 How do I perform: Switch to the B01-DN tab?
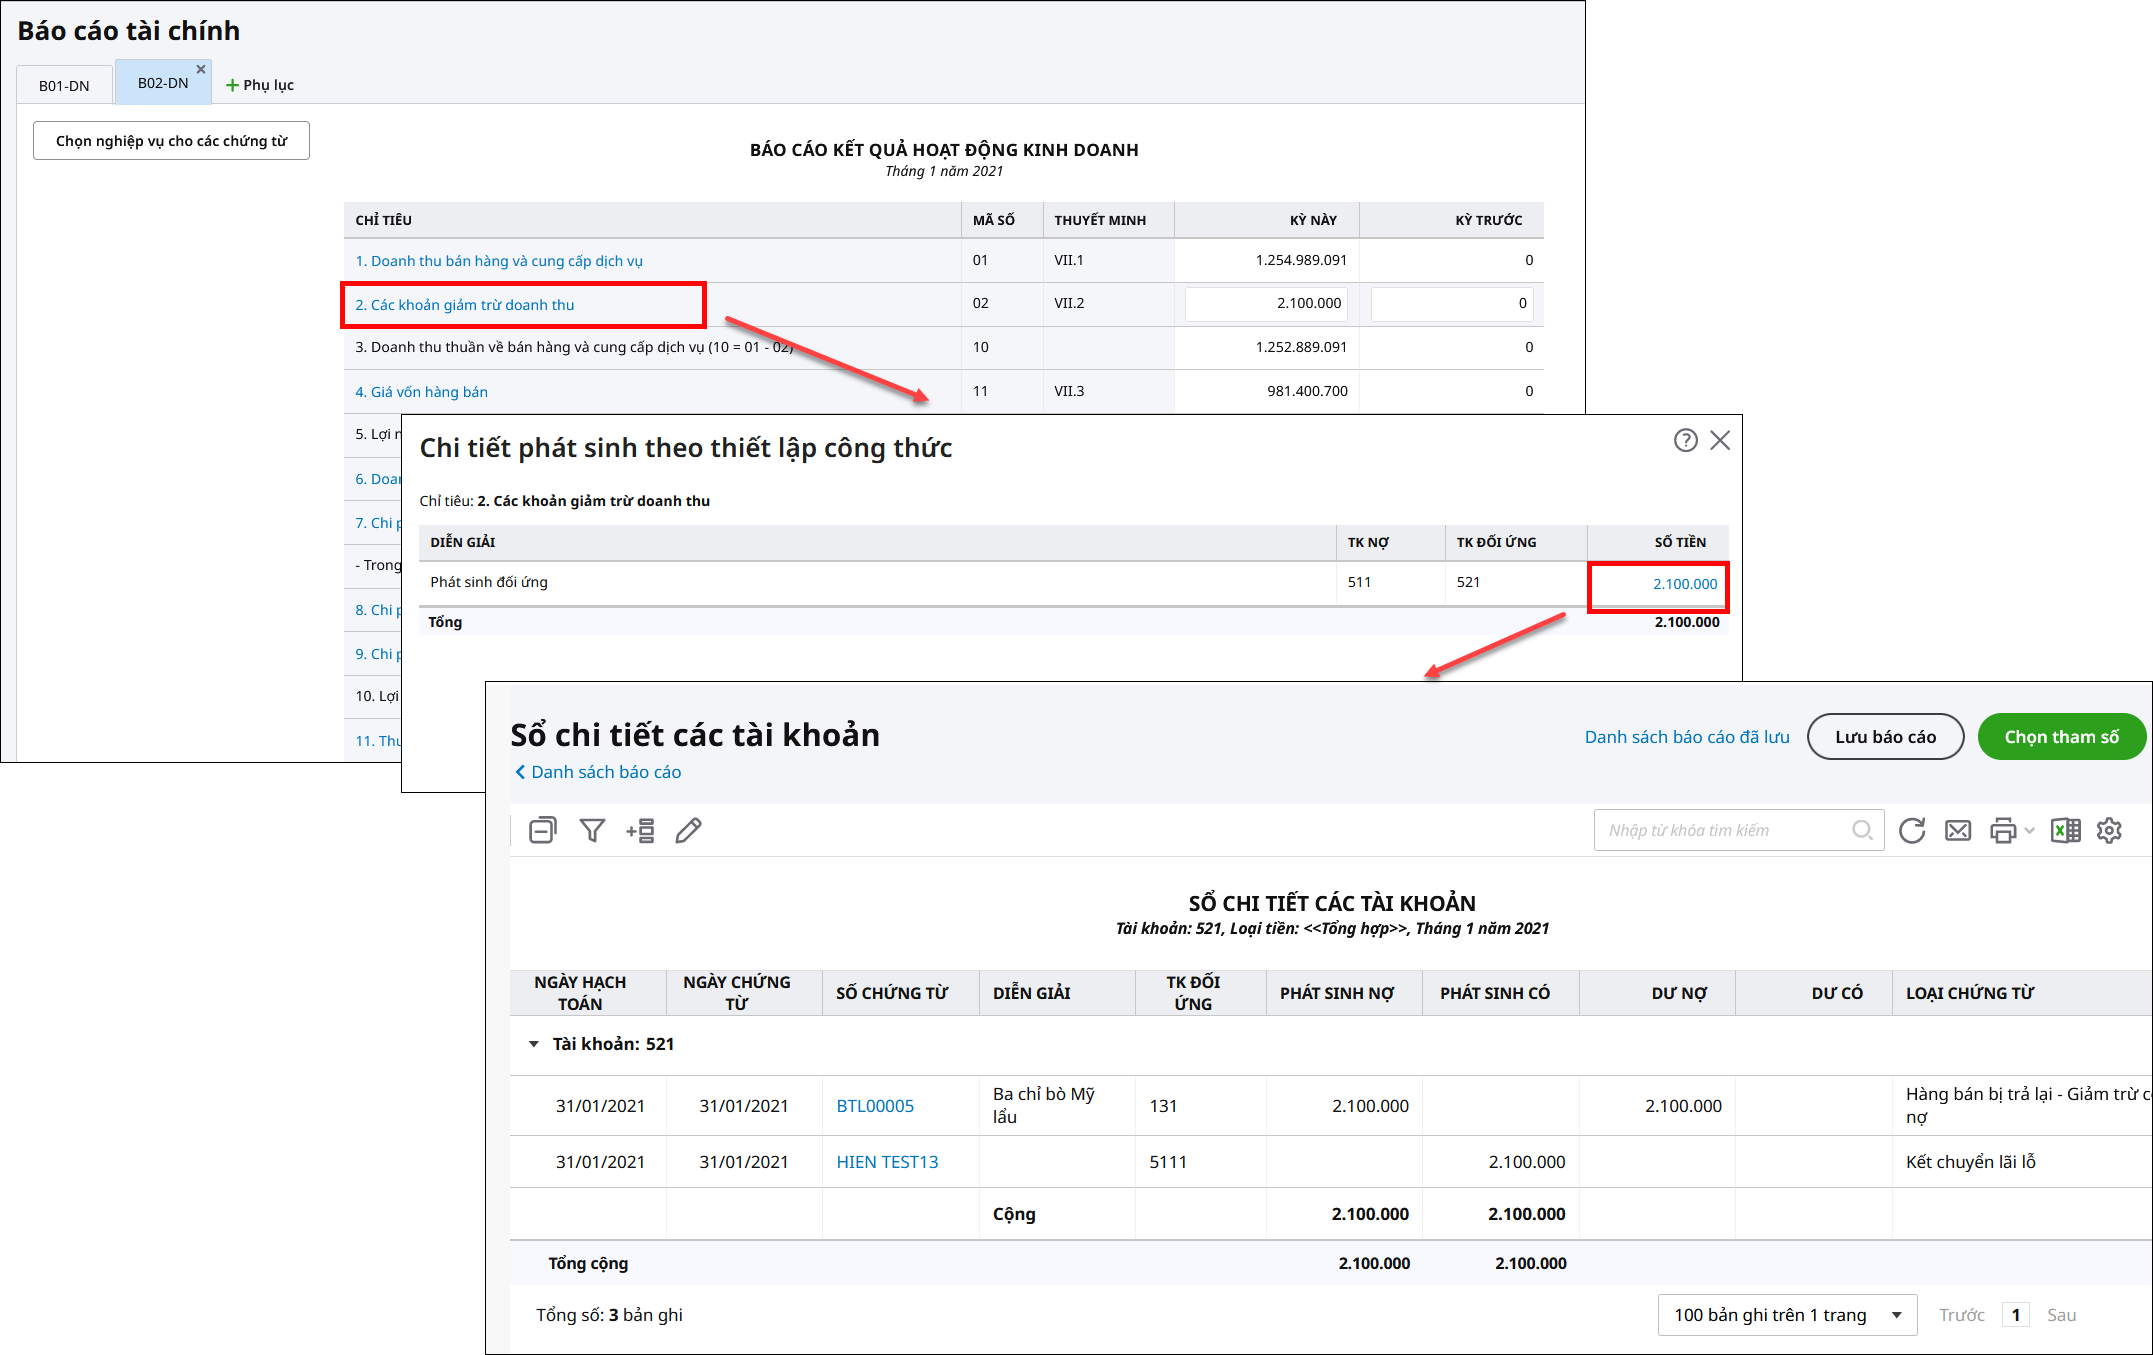click(x=64, y=85)
